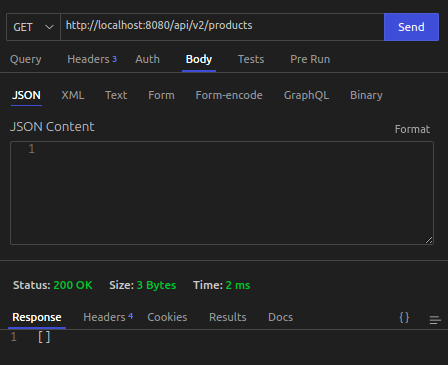
Task: Open the request Headers tab with badge 3
Action: [x=92, y=59]
